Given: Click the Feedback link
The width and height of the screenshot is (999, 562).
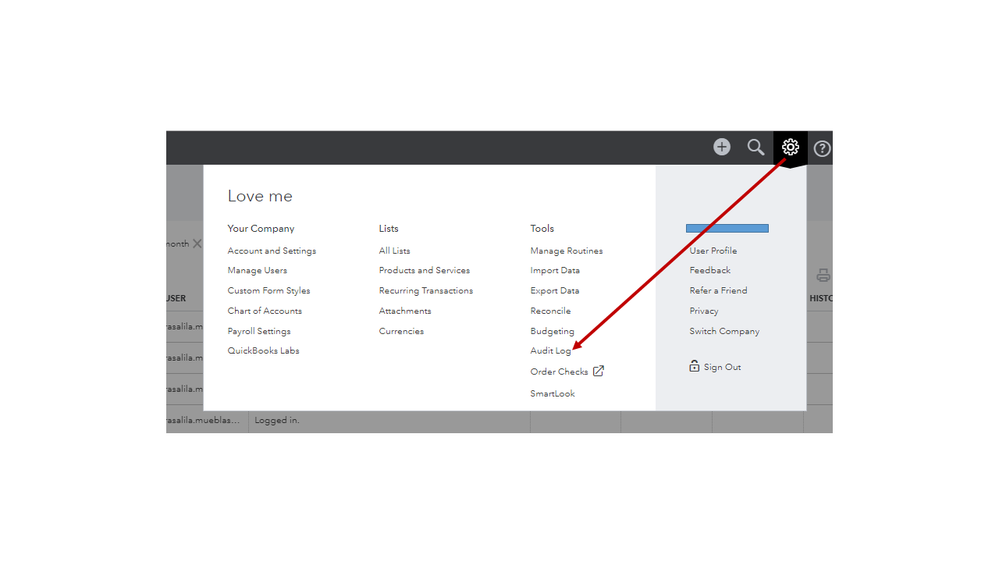Looking at the screenshot, I should coord(710,270).
